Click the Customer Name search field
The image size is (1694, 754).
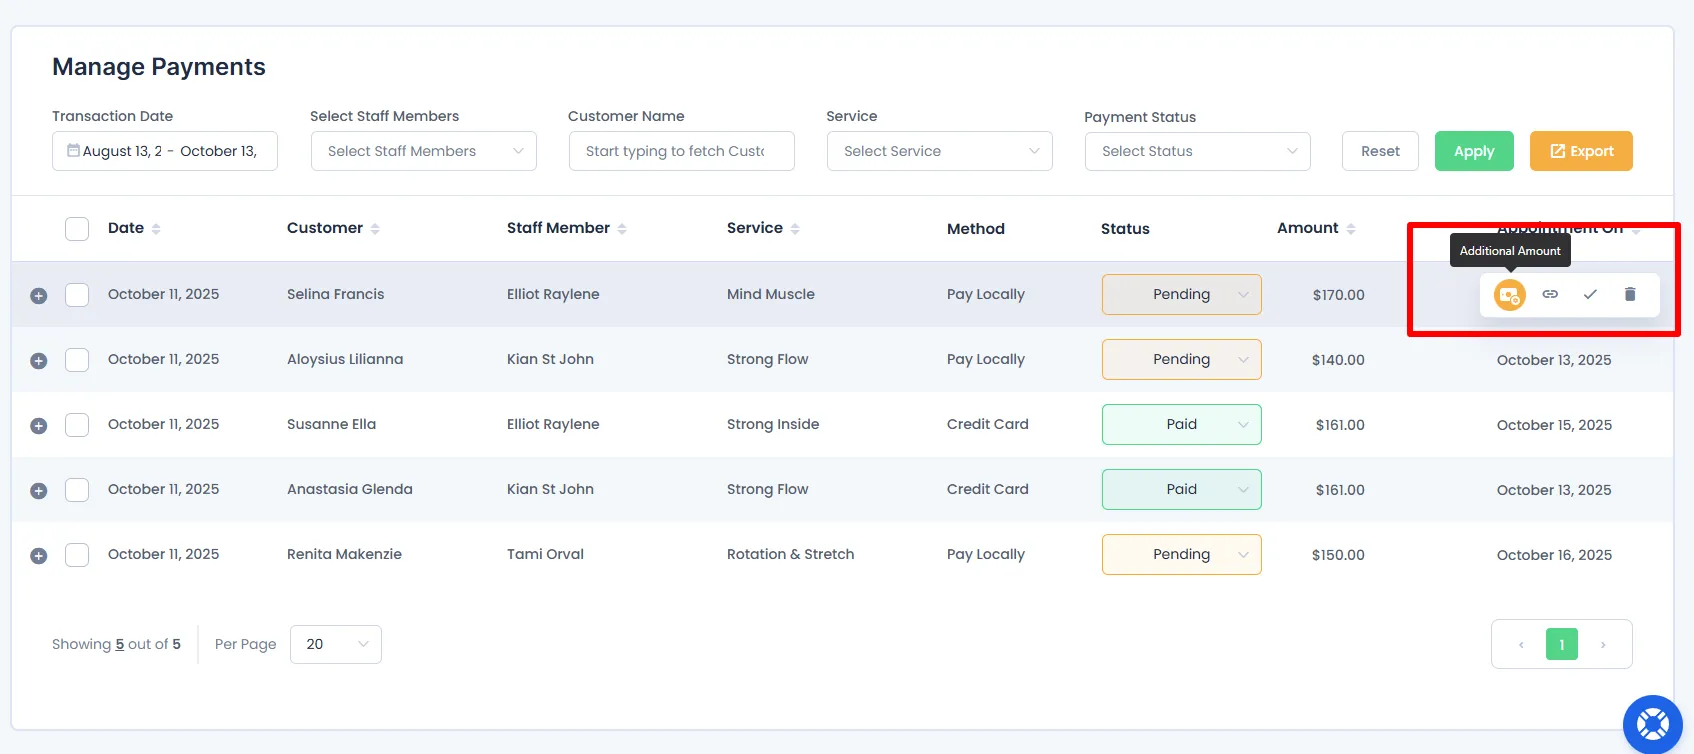pos(682,151)
